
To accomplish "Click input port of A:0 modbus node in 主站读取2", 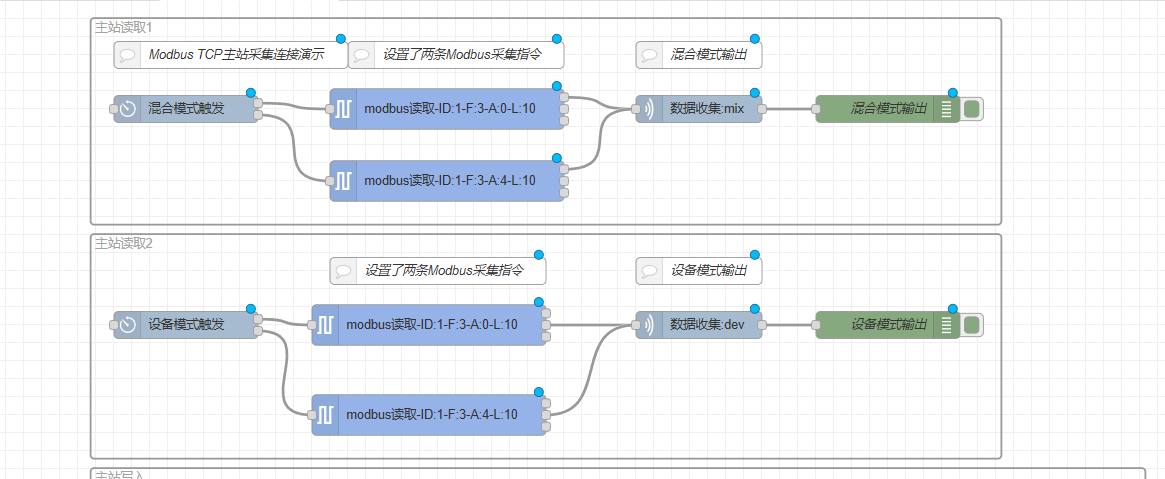I will coord(311,325).
